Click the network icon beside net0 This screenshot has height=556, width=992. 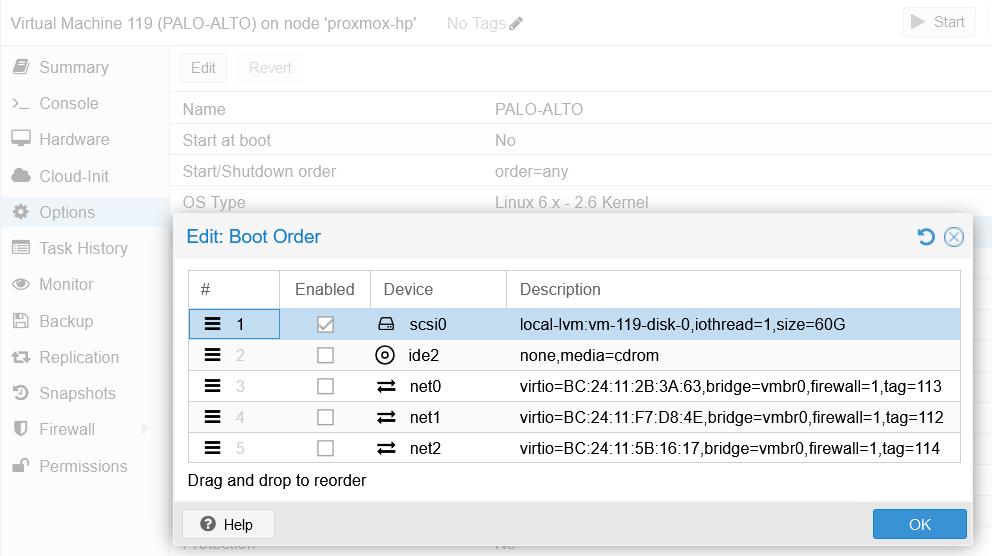coord(386,386)
